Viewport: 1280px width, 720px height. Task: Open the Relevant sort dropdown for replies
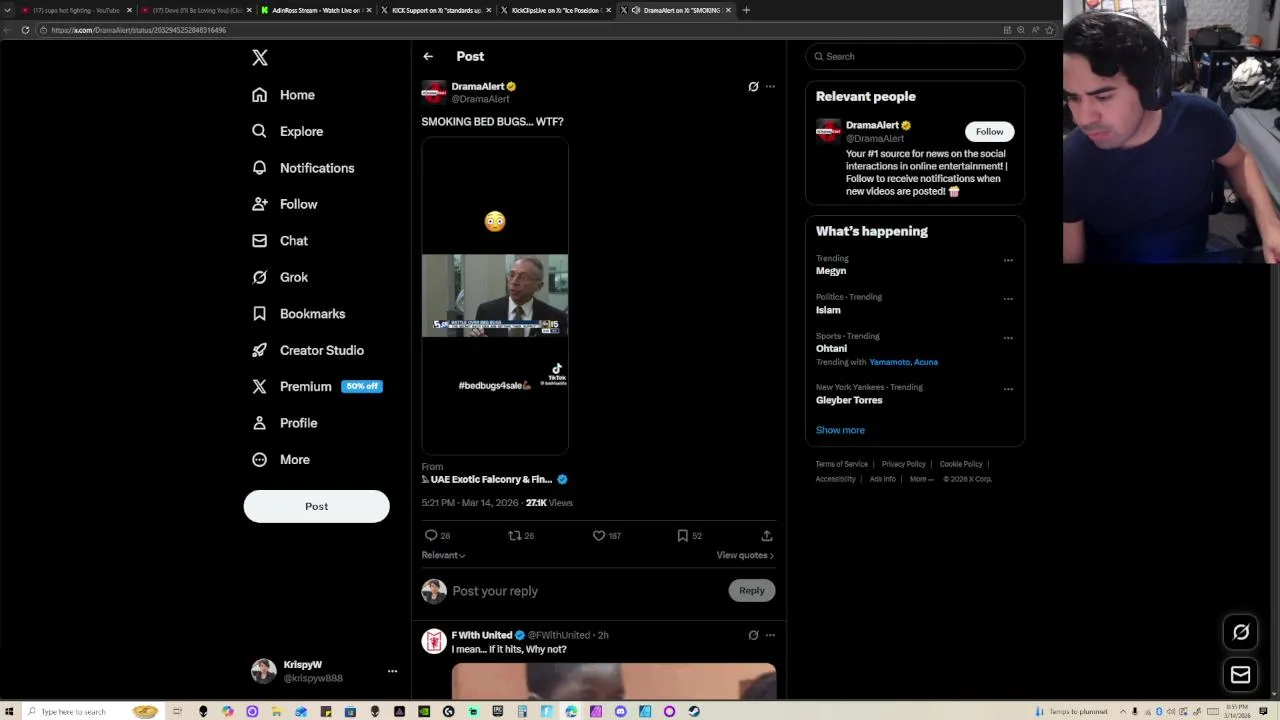[x=443, y=555]
